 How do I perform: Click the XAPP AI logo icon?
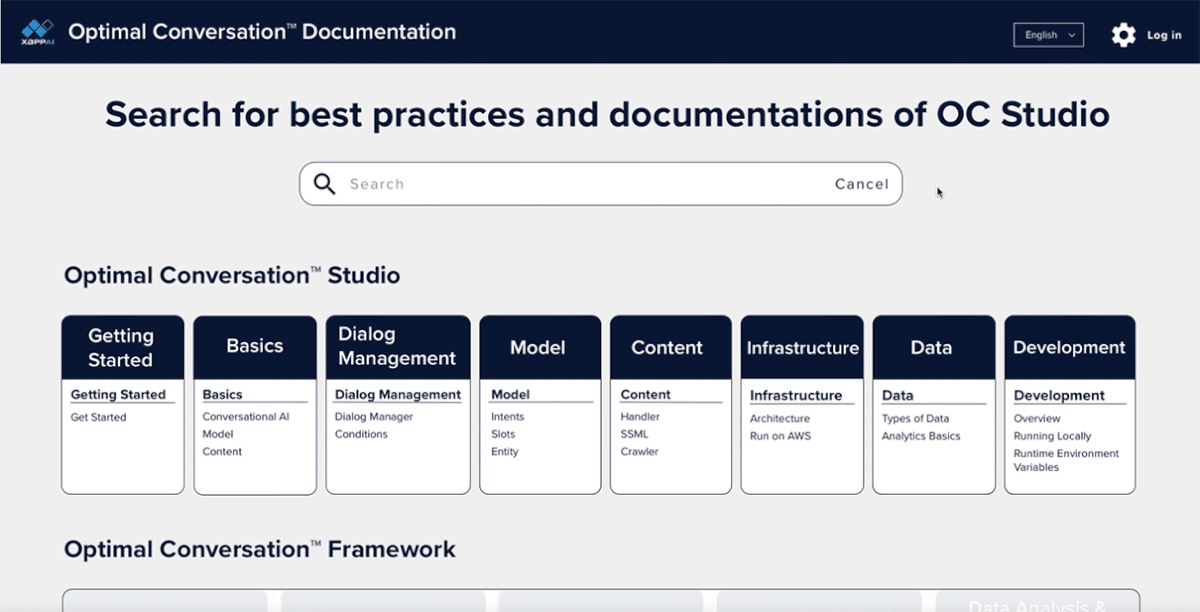(x=37, y=32)
